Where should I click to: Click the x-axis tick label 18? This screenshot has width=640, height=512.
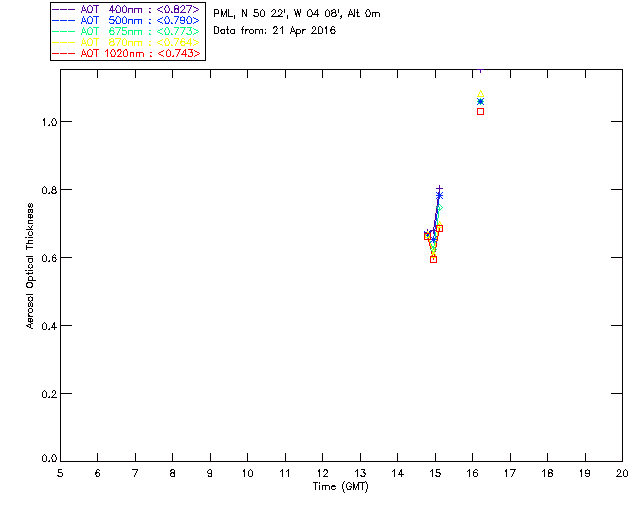pyautogui.click(x=547, y=473)
